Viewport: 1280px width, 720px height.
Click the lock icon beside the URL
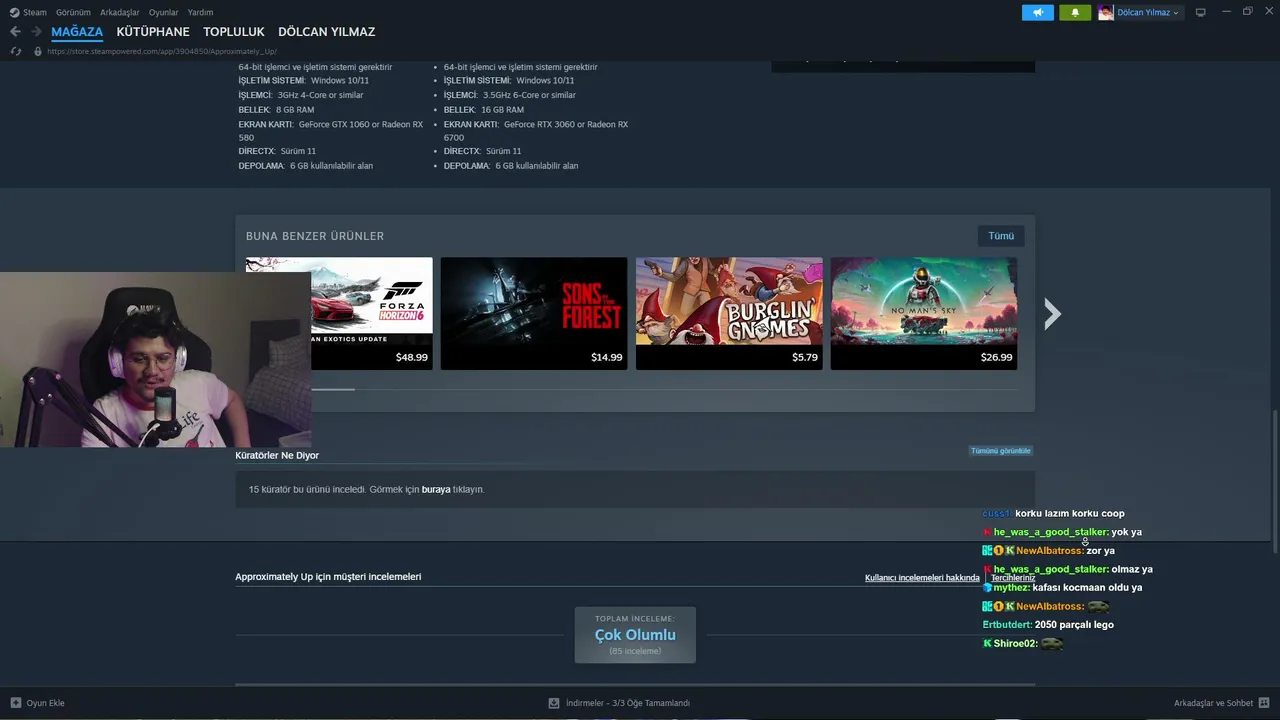pyautogui.click(x=38, y=51)
